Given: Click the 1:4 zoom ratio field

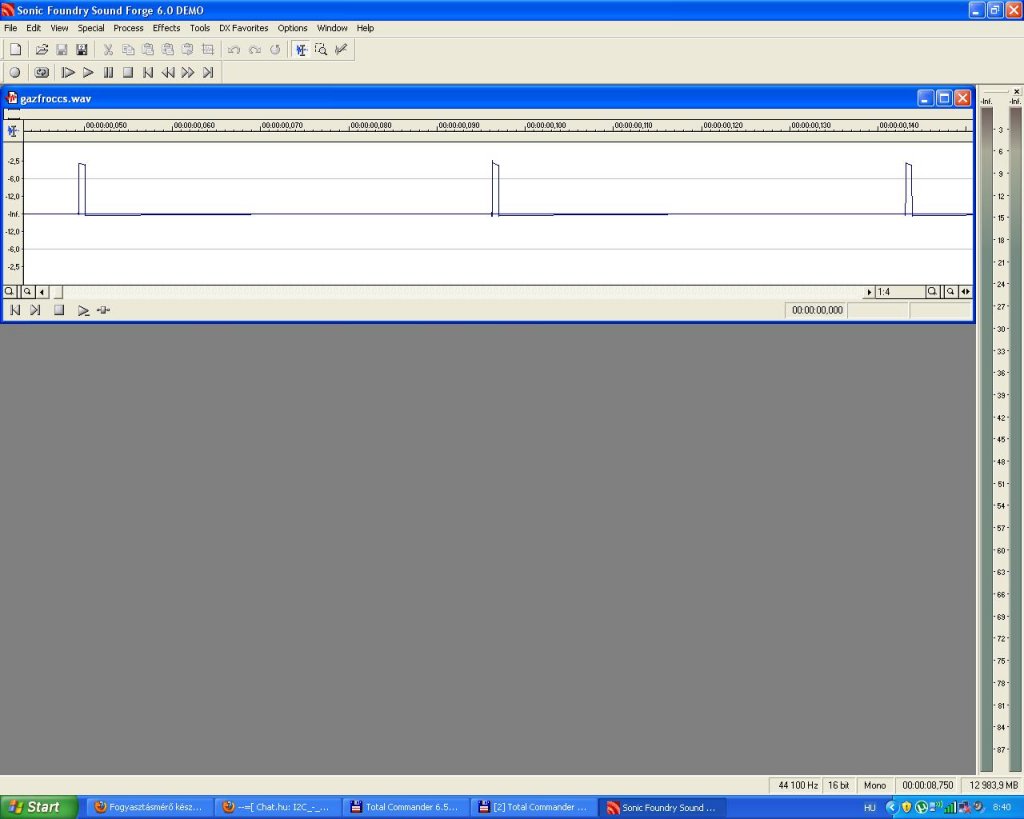Looking at the screenshot, I should pyautogui.click(x=900, y=292).
